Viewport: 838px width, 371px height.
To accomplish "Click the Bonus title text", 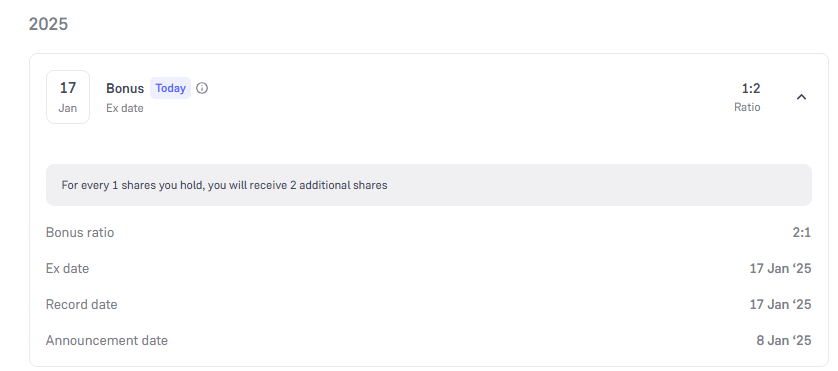I will click(x=125, y=89).
